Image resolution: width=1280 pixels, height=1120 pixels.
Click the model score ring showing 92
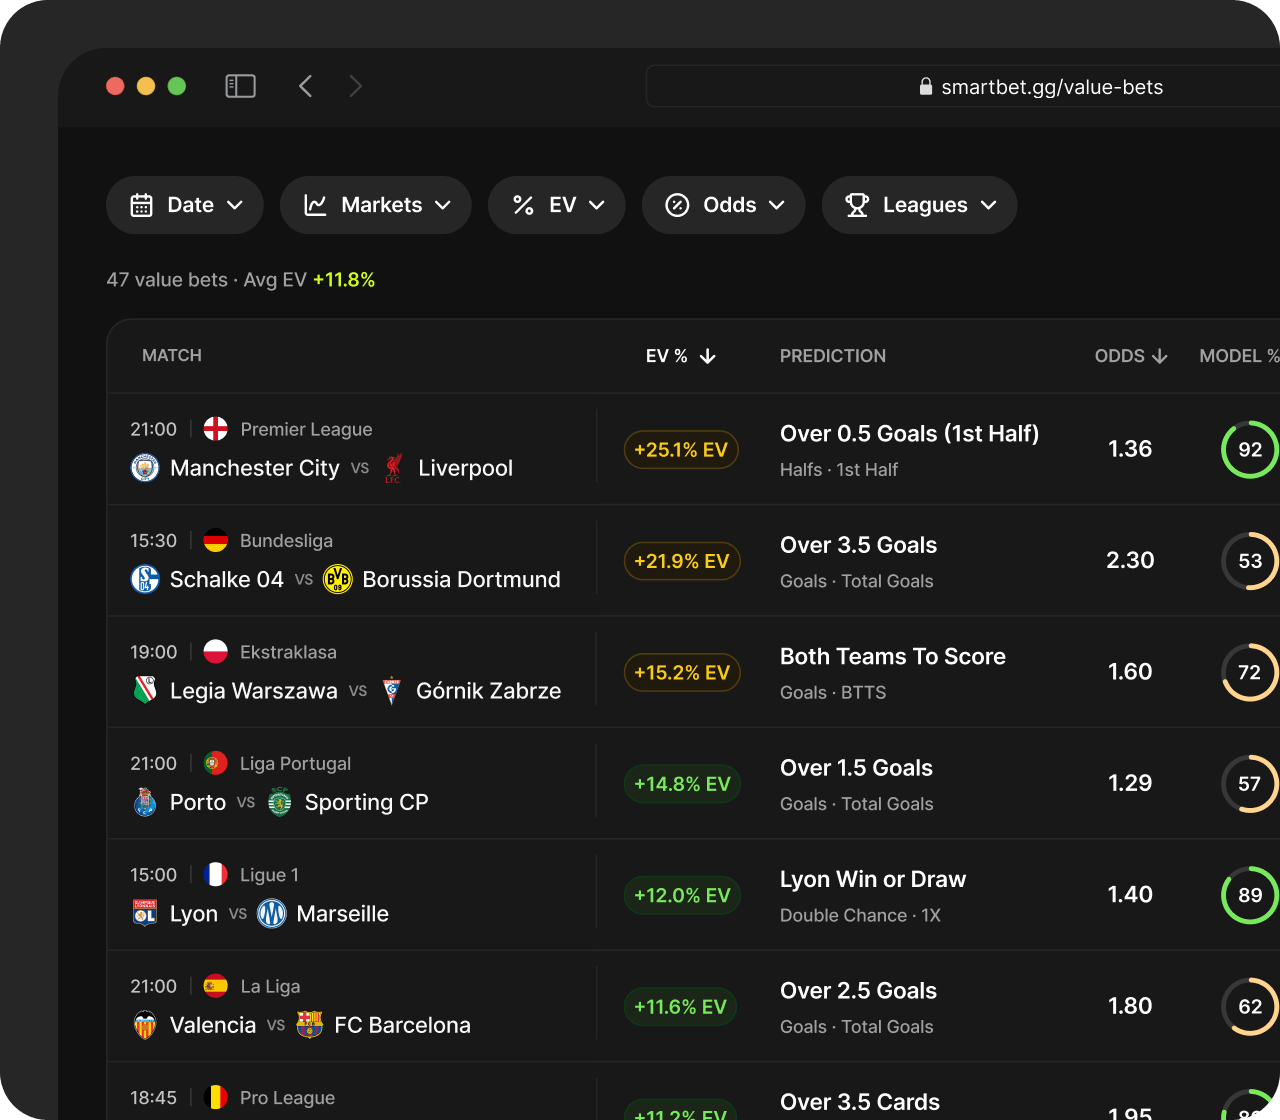click(x=1250, y=450)
